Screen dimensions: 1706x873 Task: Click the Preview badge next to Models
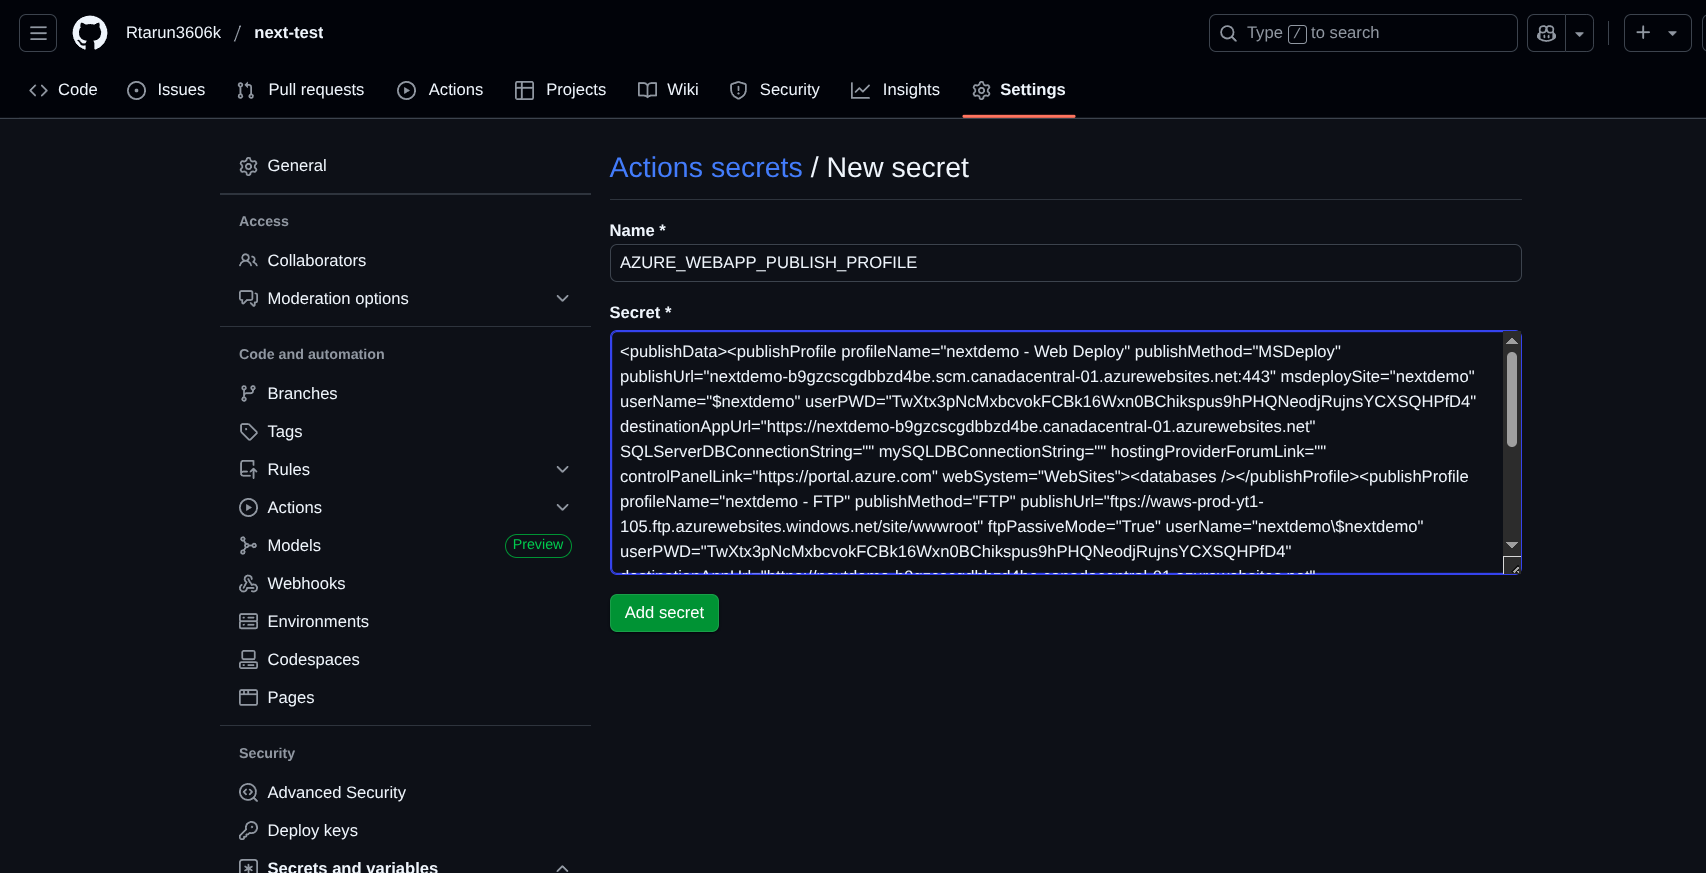[x=538, y=545]
